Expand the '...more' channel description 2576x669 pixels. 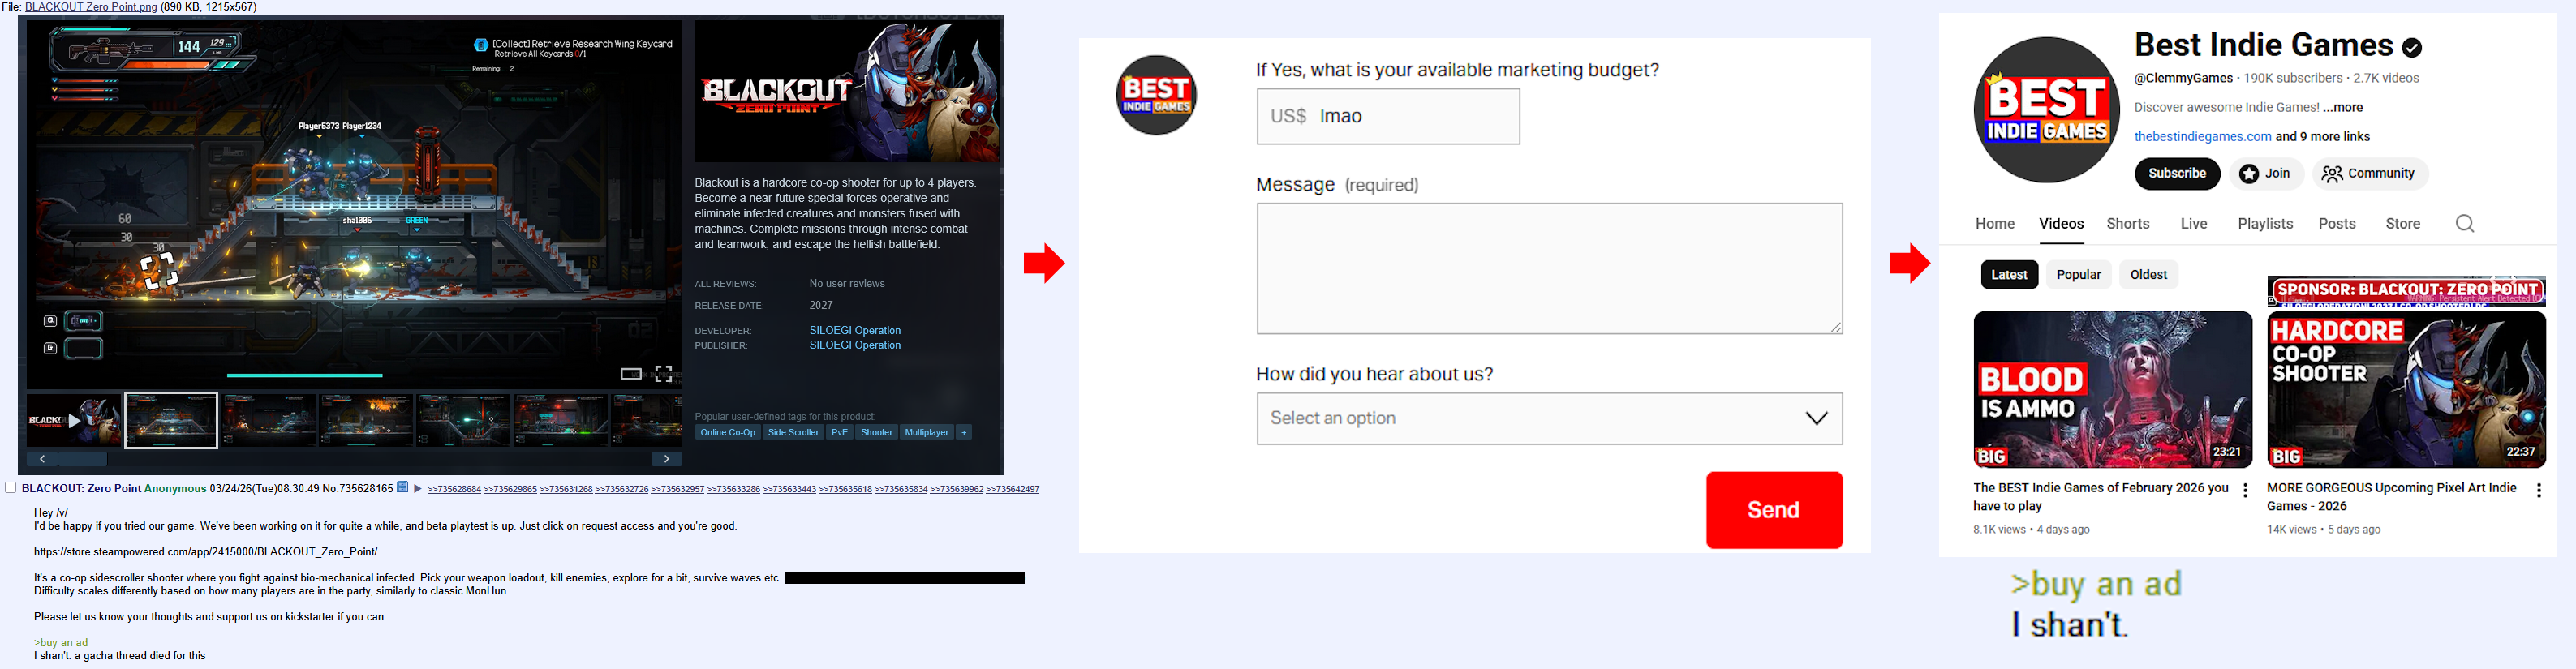point(2343,108)
